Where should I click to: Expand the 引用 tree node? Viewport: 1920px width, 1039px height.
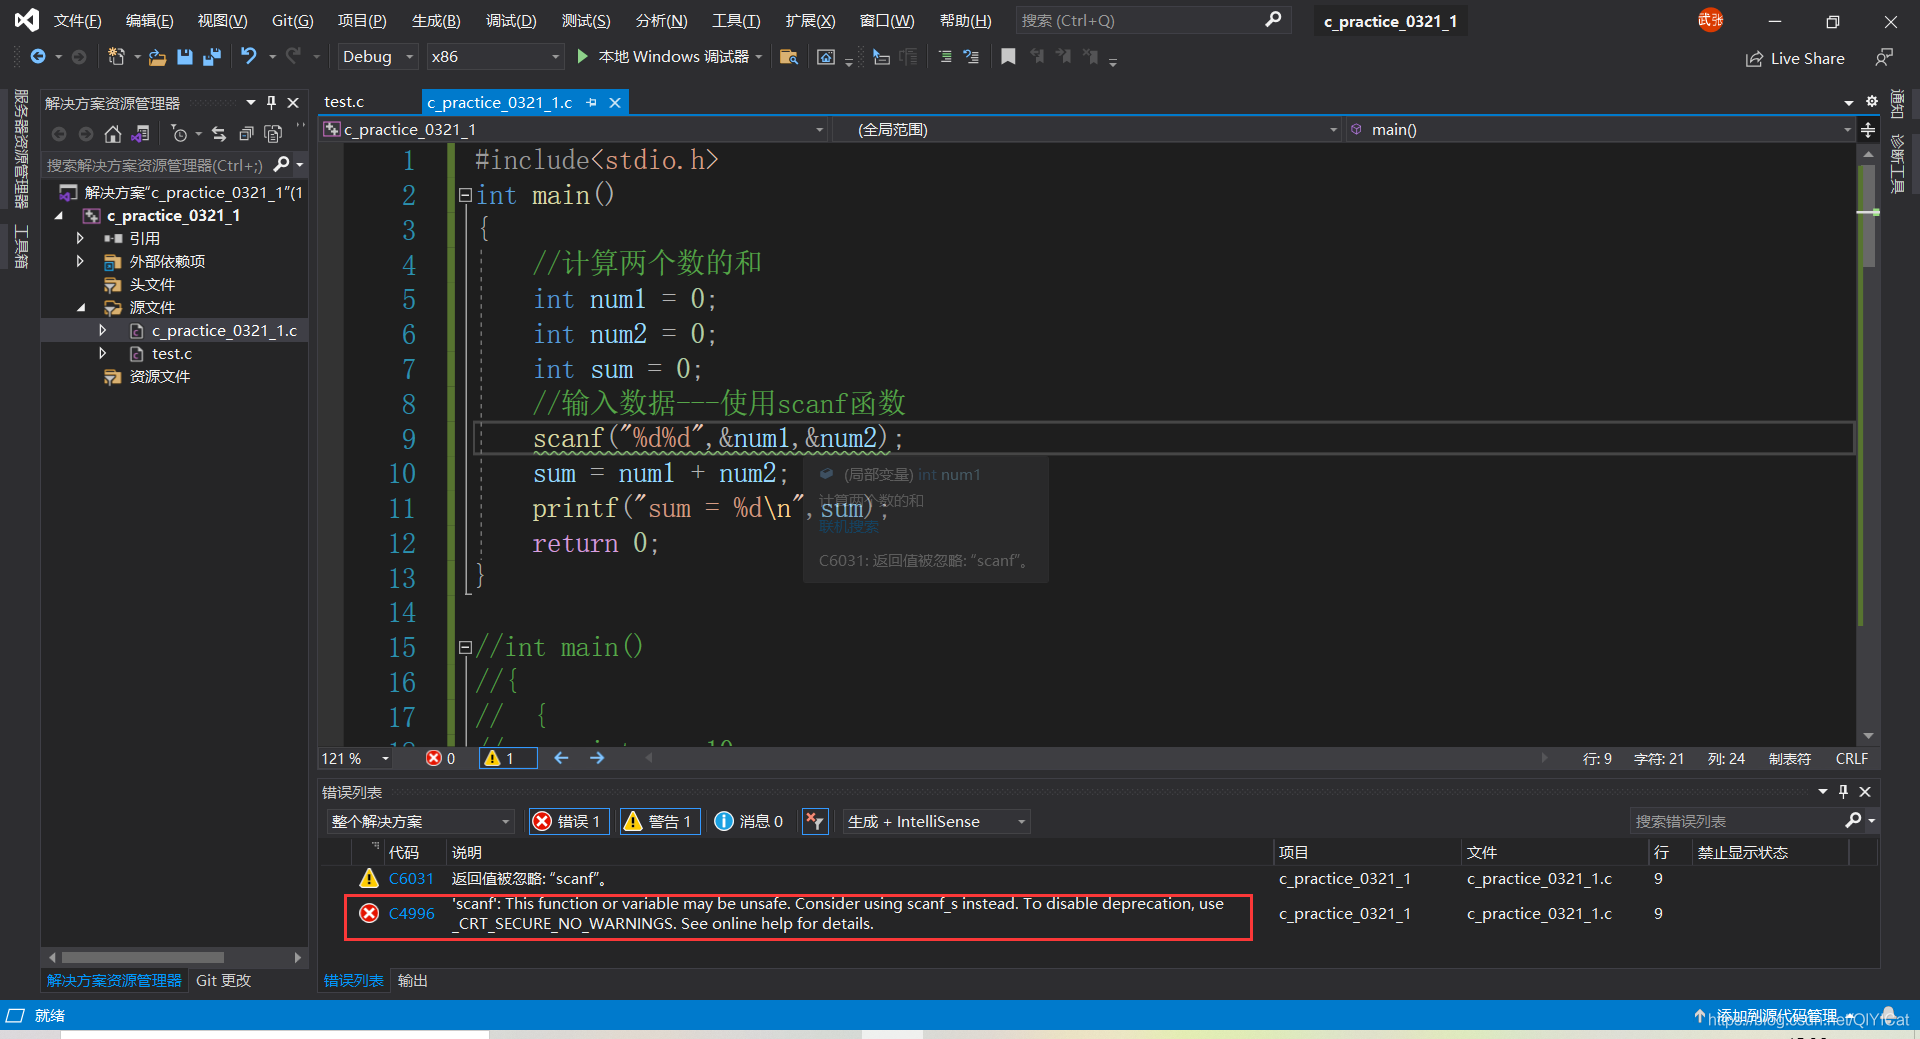(80, 238)
